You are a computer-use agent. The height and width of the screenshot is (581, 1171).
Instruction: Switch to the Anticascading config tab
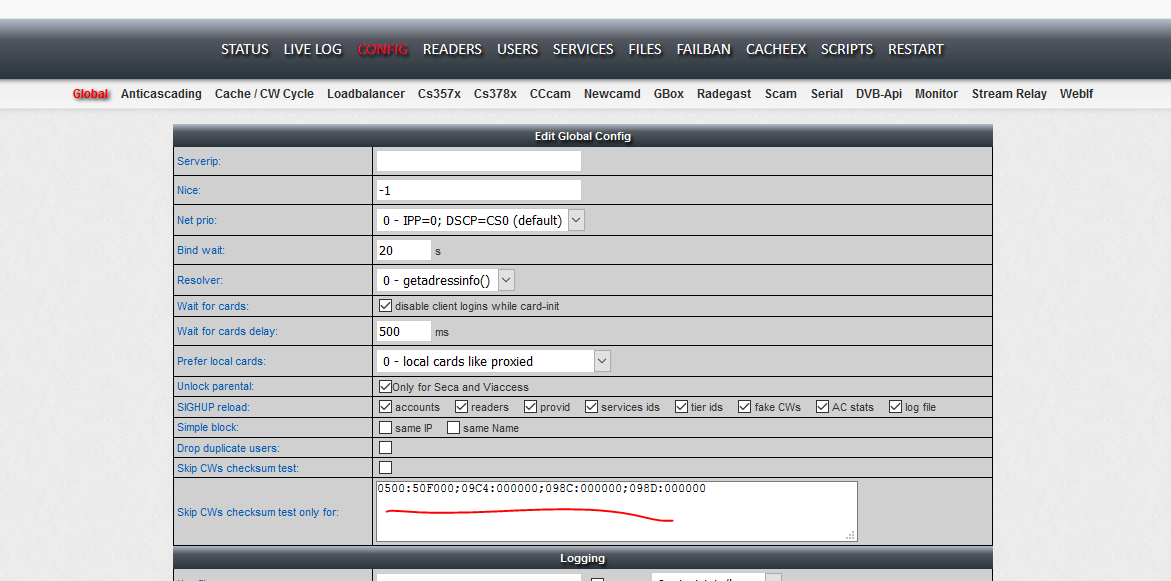tap(161, 94)
